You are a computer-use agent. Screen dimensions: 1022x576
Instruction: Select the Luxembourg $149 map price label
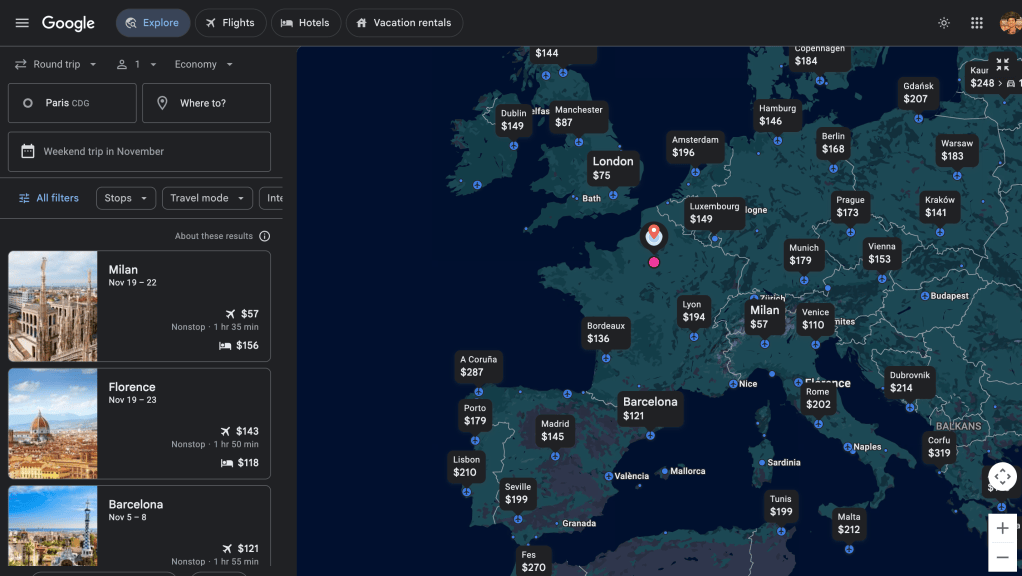coord(714,213)
